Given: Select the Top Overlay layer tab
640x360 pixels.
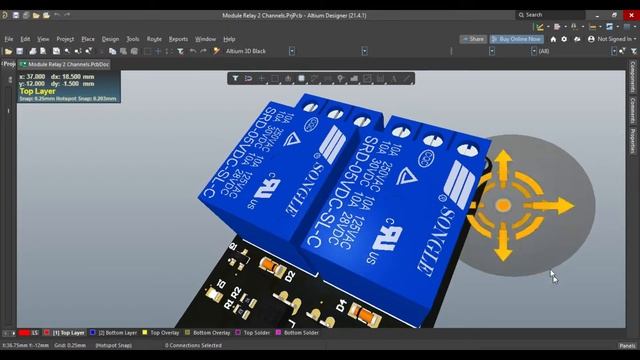Looking at the screenshot, I should 164,333.
